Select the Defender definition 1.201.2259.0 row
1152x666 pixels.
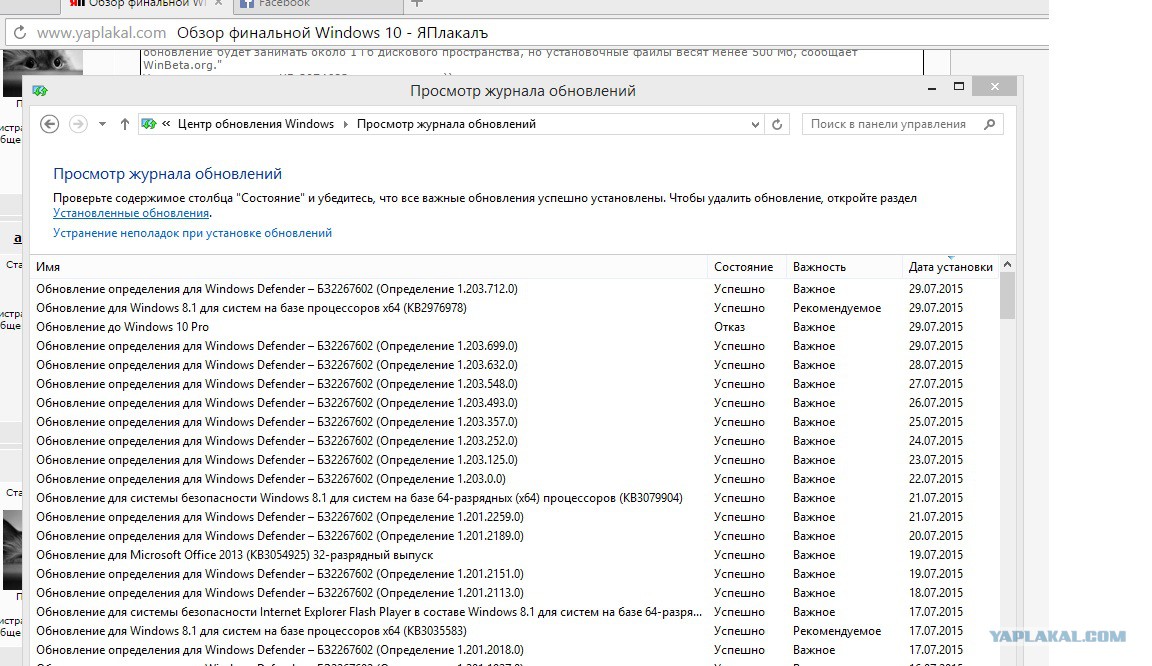pos(514,518)
